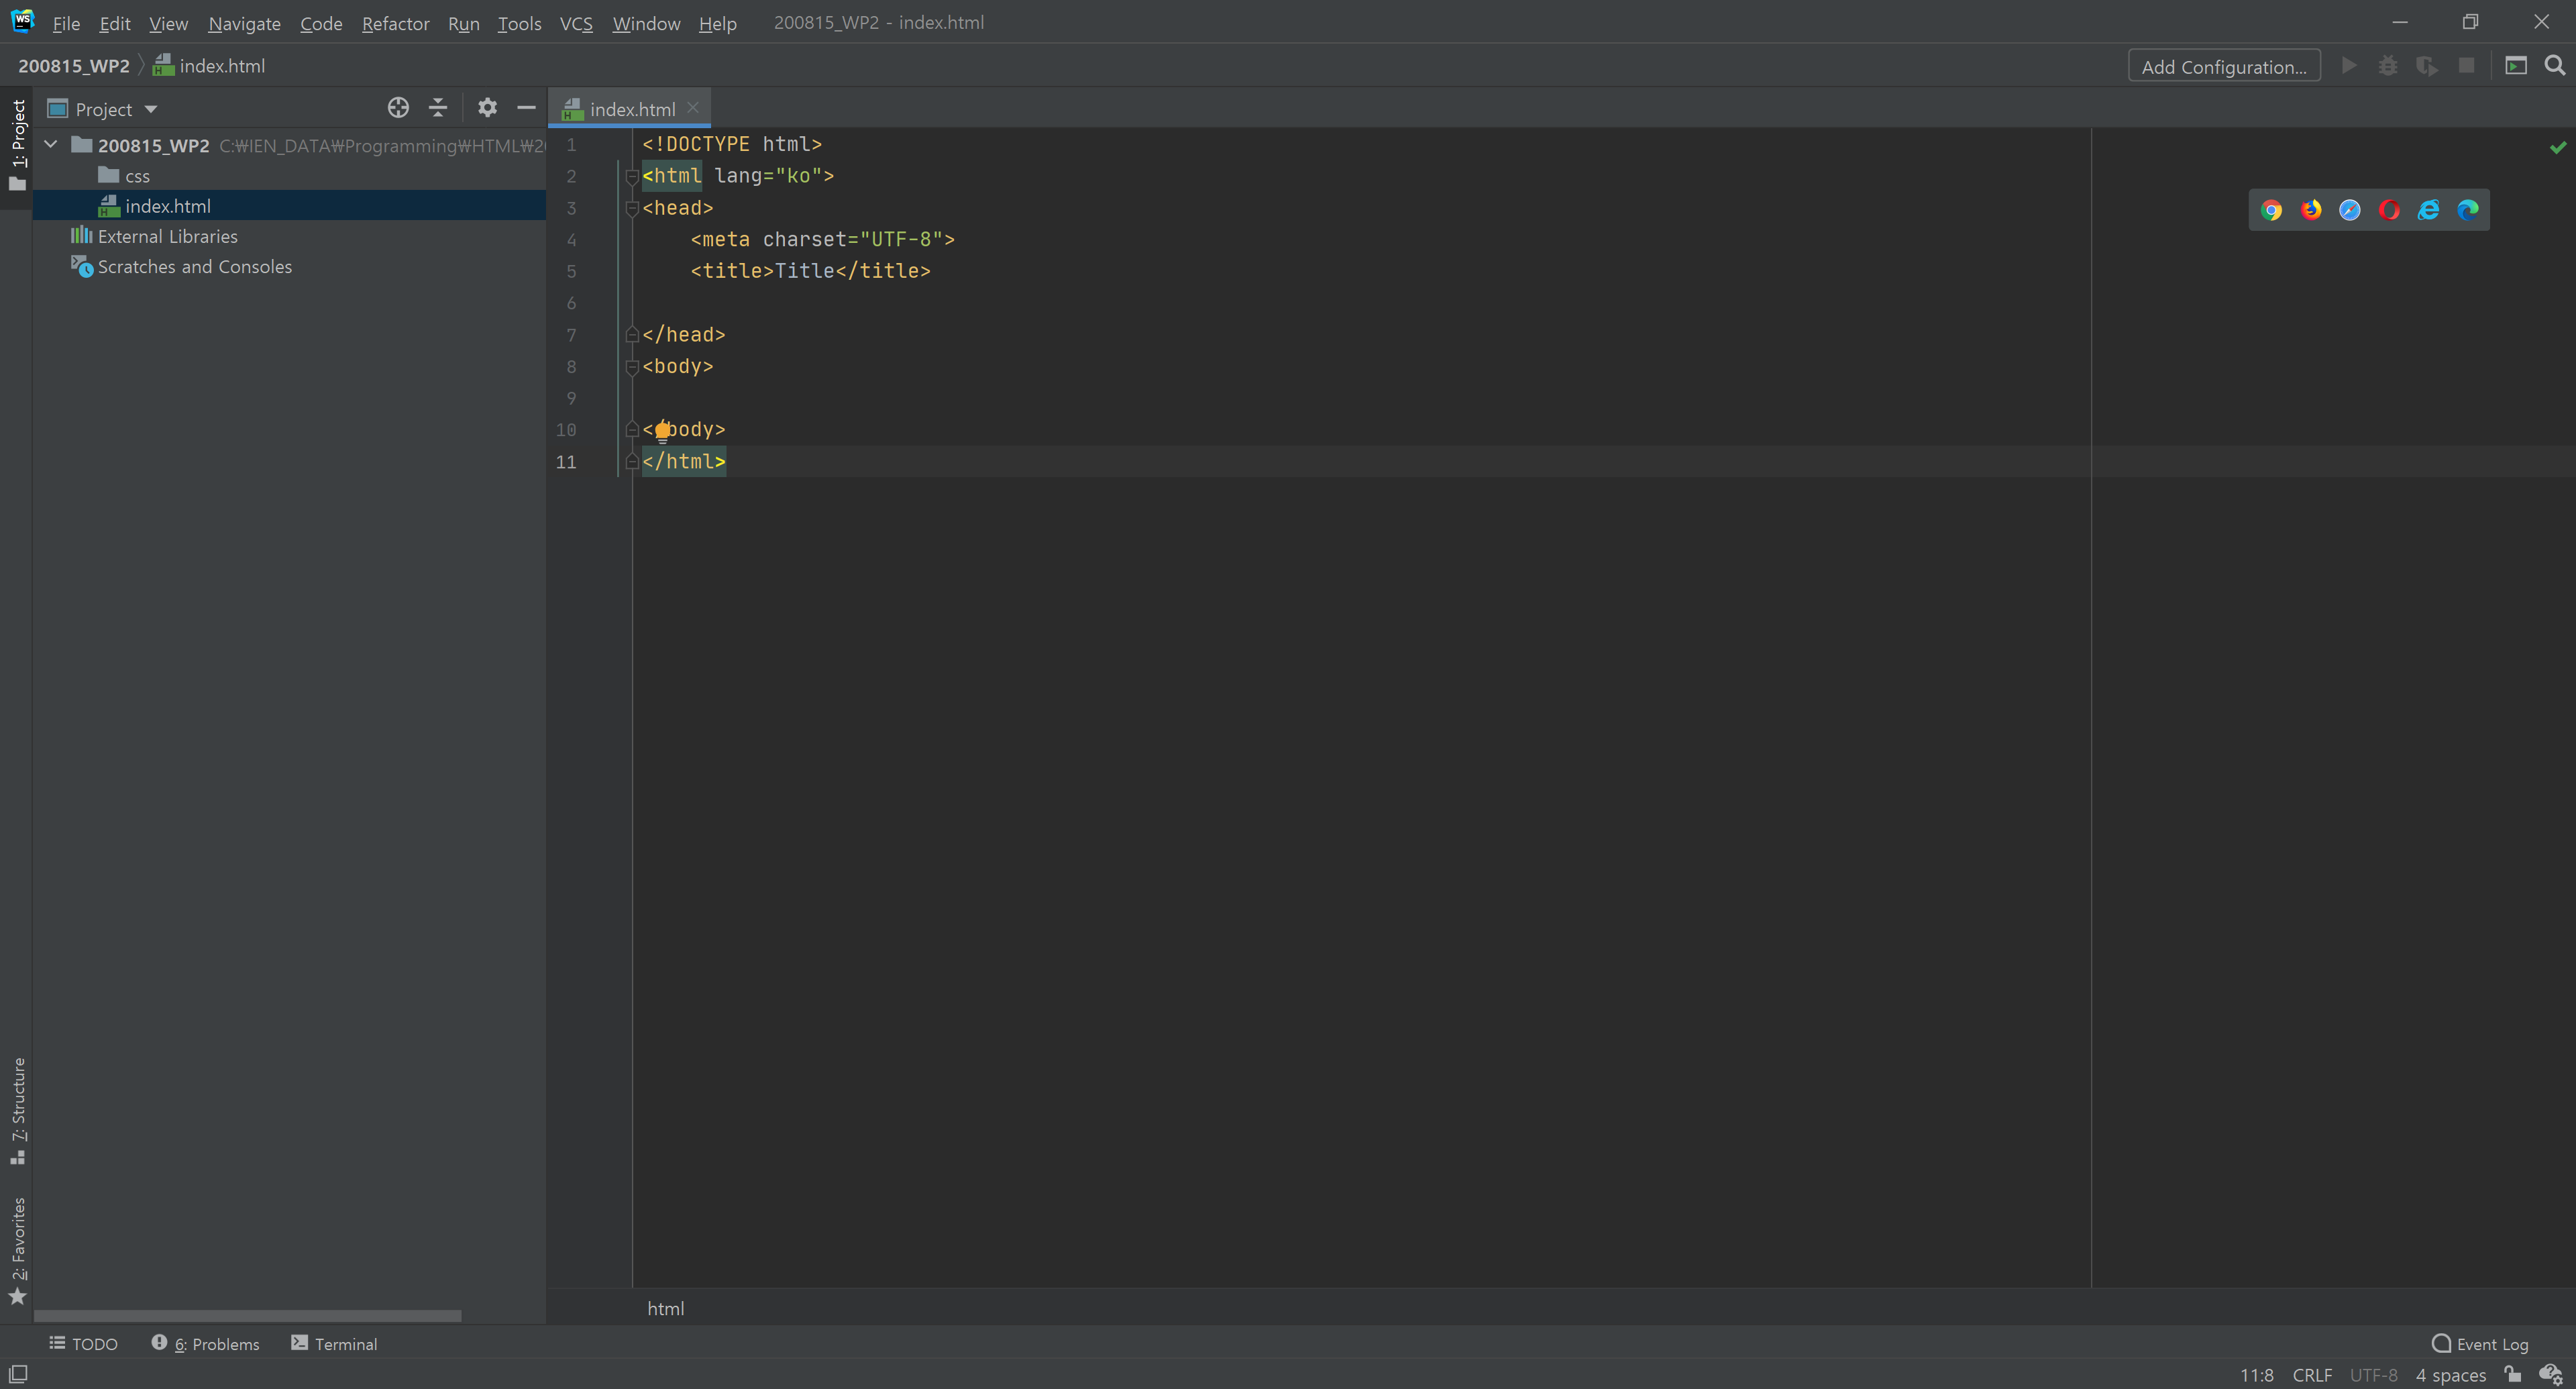The height and width of the screenshot is (1389, 2576).
Task: Open preview in Opera browser icon
Action: point(2389,210)
